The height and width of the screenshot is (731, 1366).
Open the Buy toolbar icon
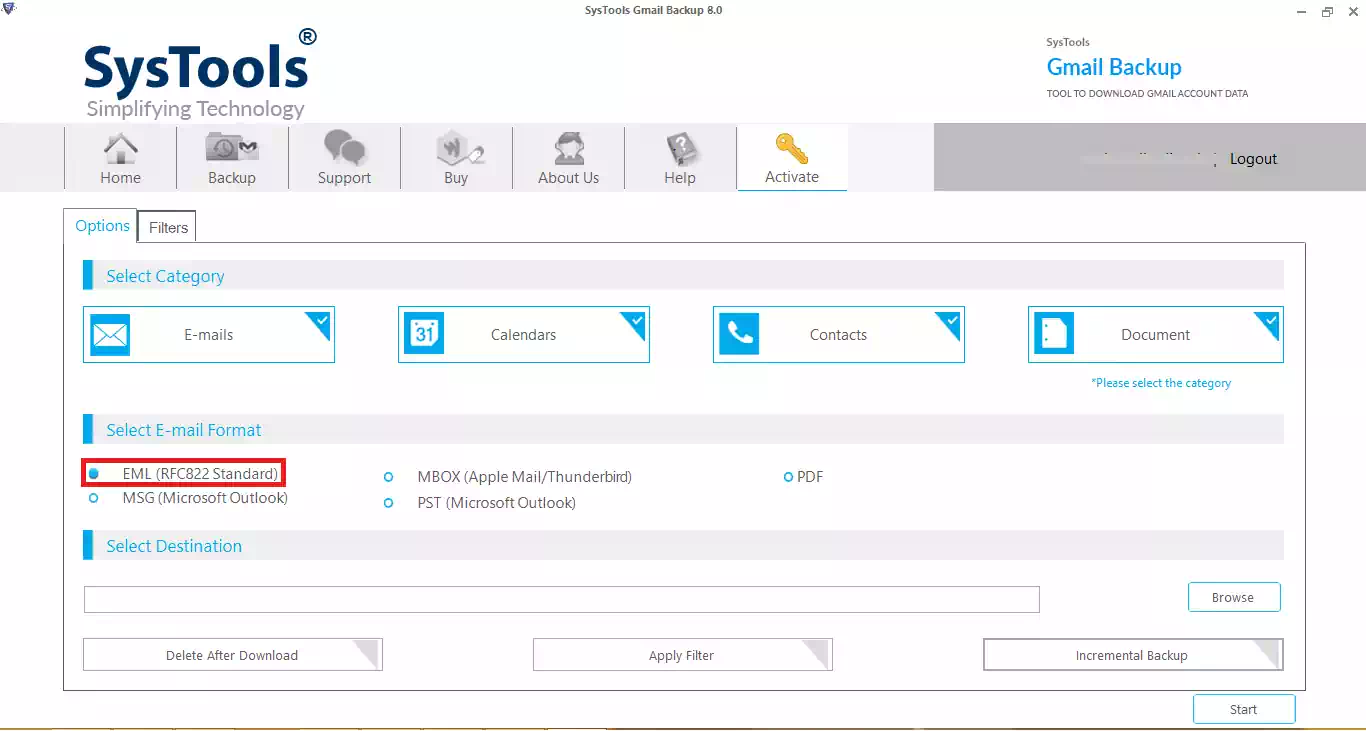(456, 158)
